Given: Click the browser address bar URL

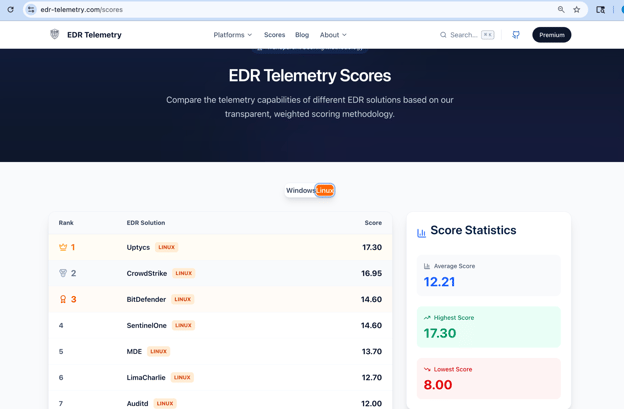Looking at the screenshot, I should (82, 10).
